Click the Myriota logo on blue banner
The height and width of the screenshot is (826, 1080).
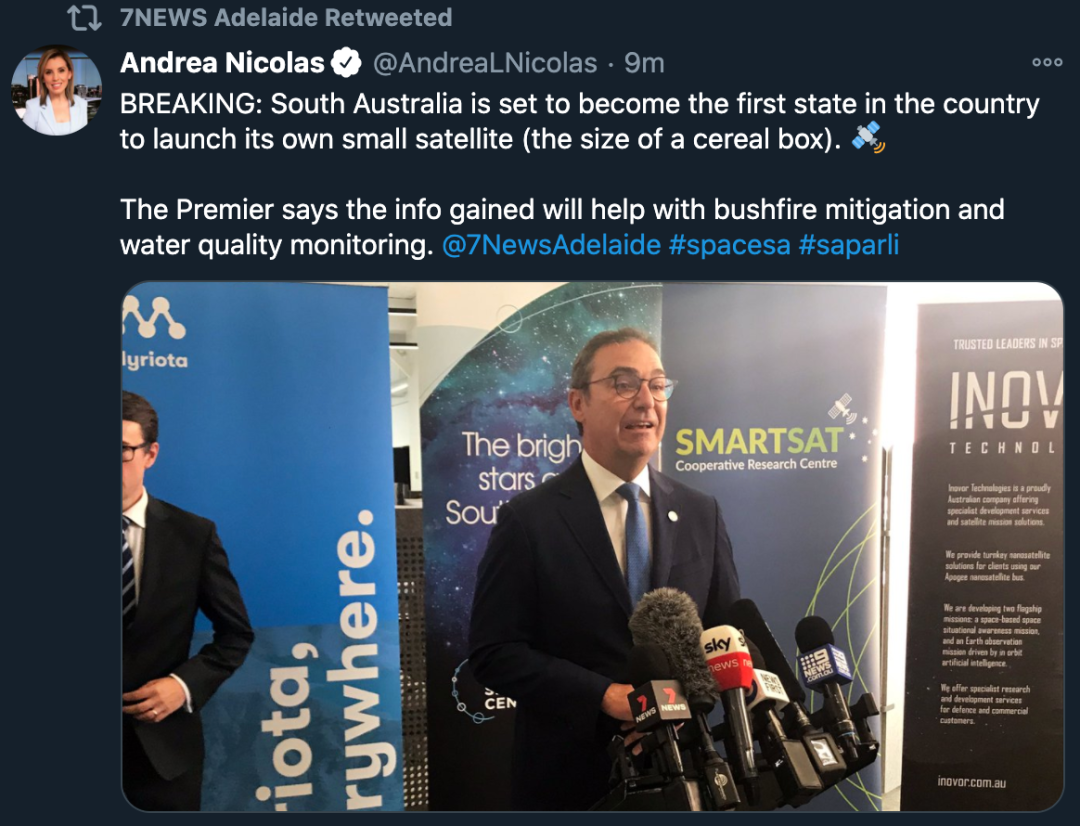(x=155, y=333)
